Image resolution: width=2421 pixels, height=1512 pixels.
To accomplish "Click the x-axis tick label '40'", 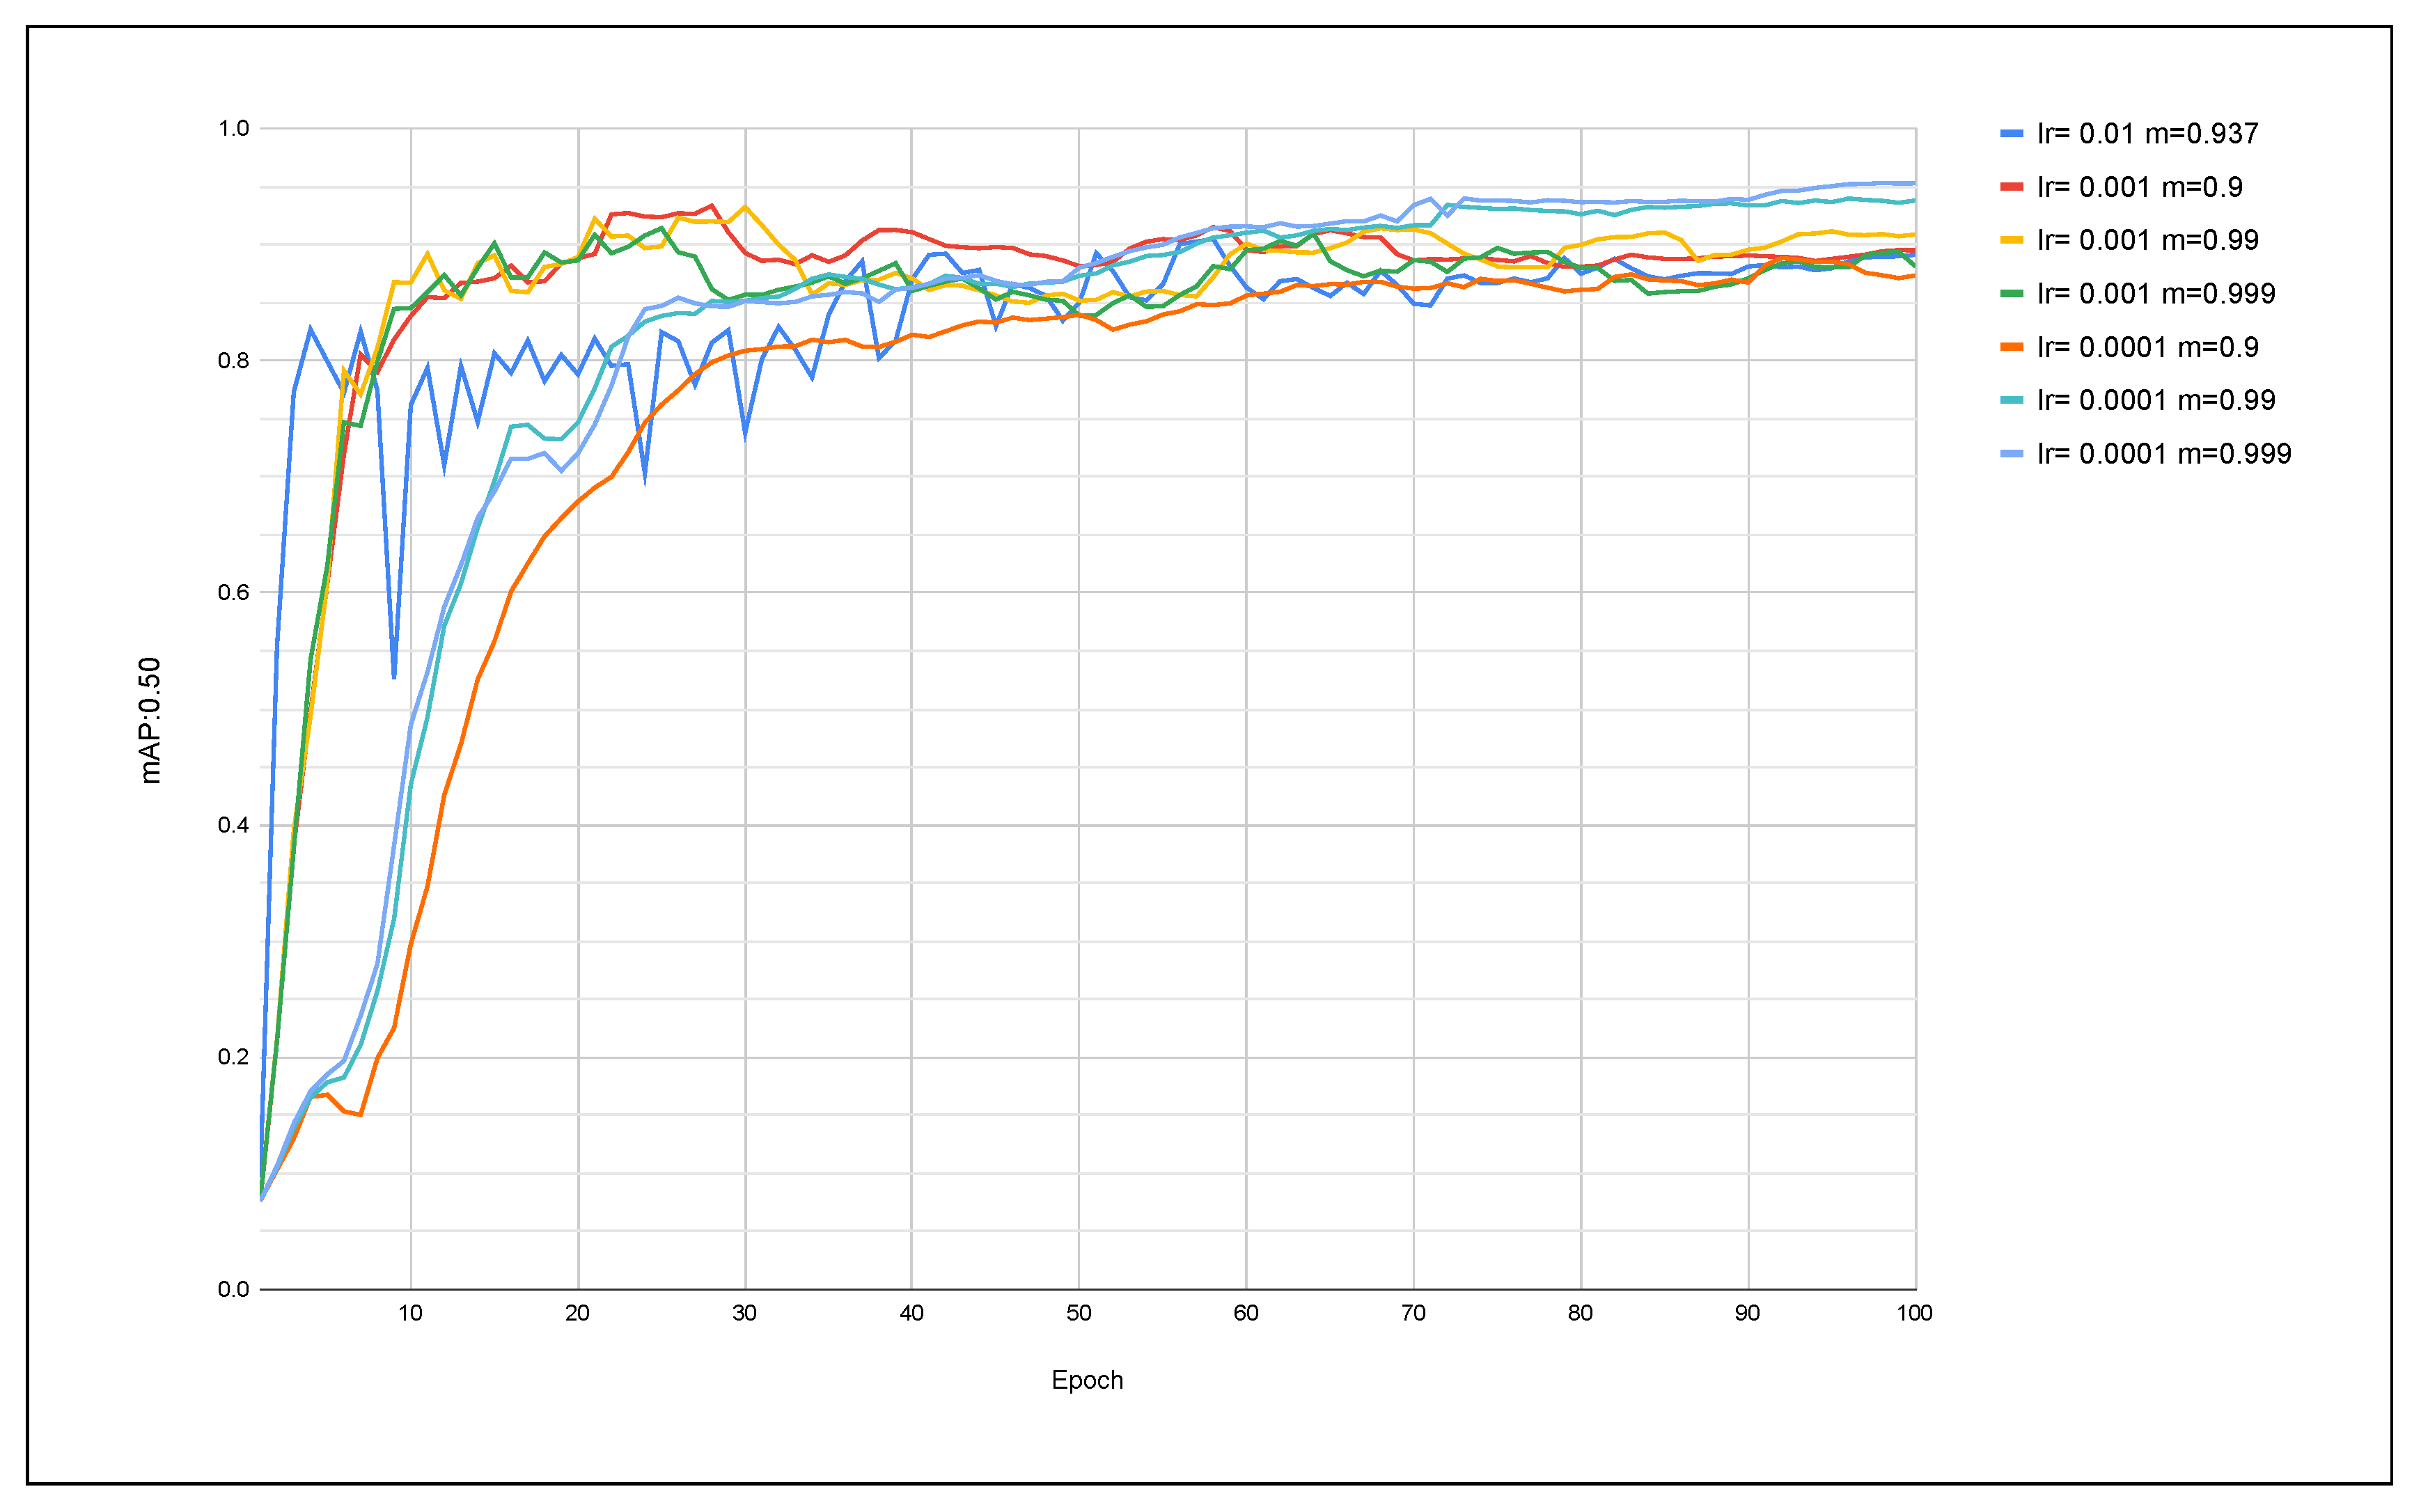I will tap(911, 1313).
